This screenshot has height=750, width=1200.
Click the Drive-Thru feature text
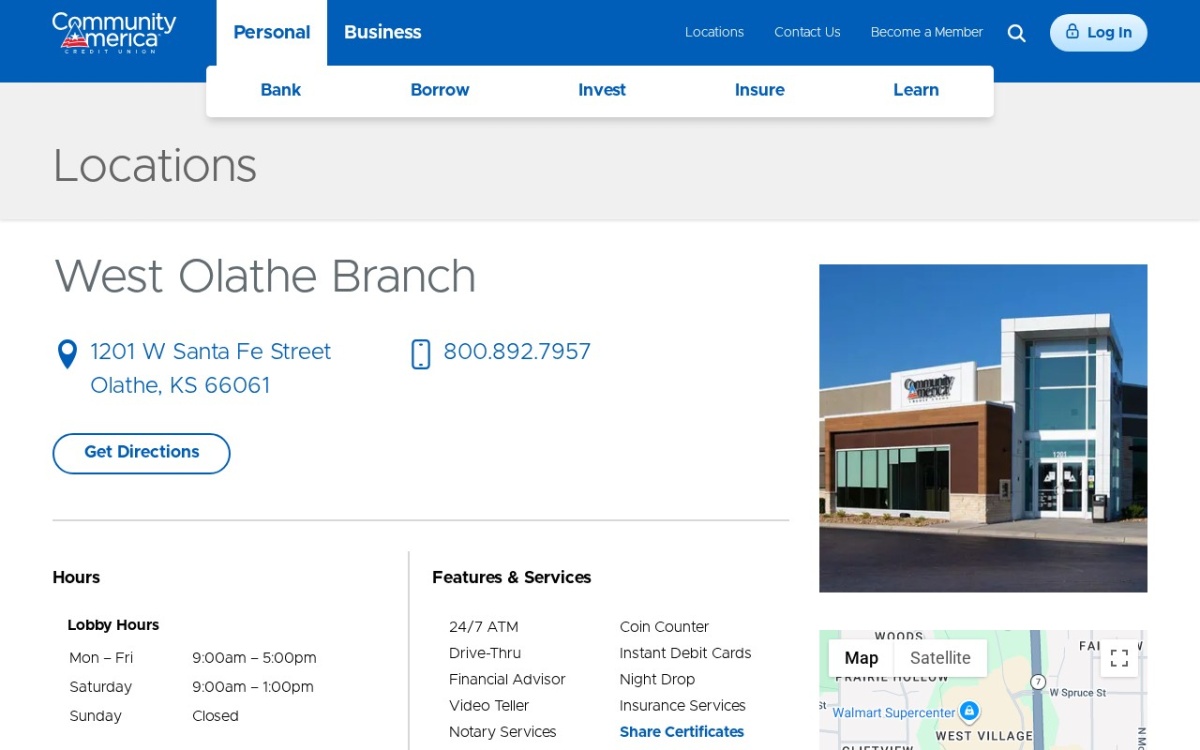485,653
